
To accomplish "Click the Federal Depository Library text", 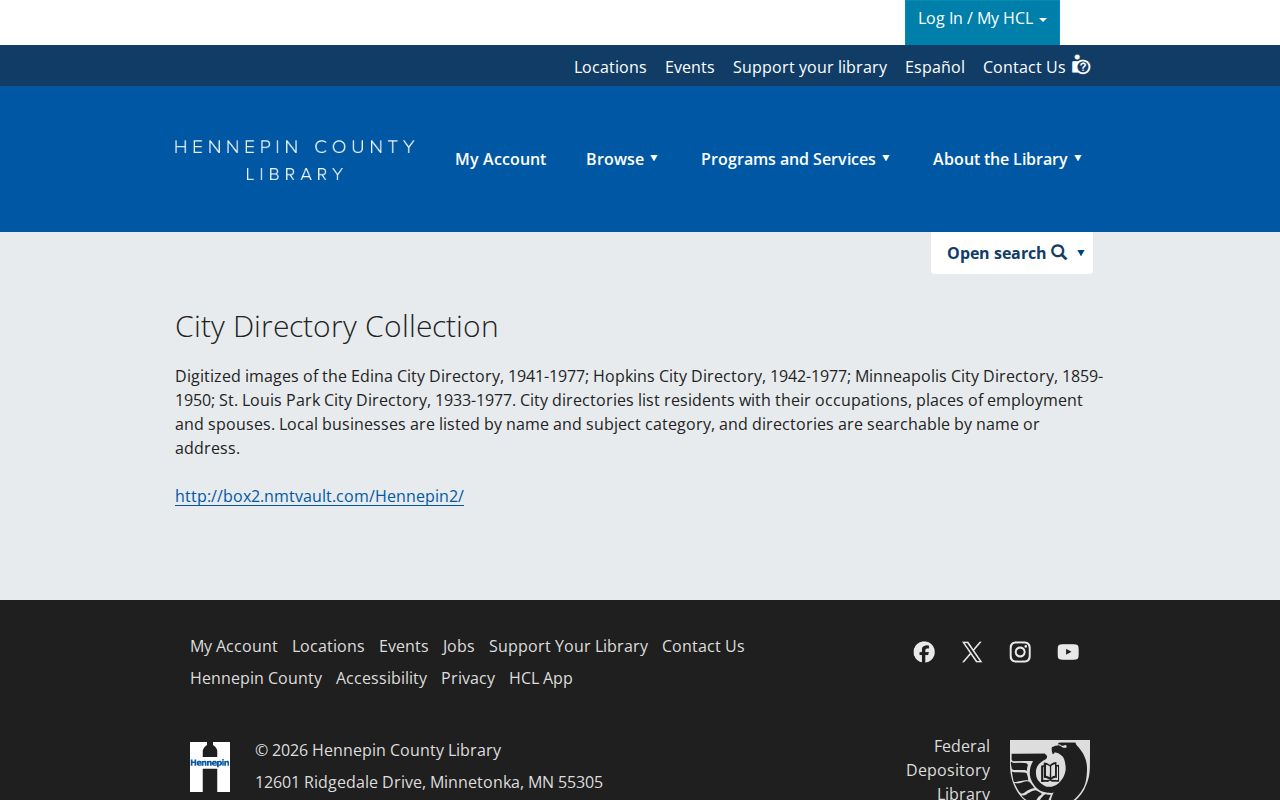I will pos(948,770).
